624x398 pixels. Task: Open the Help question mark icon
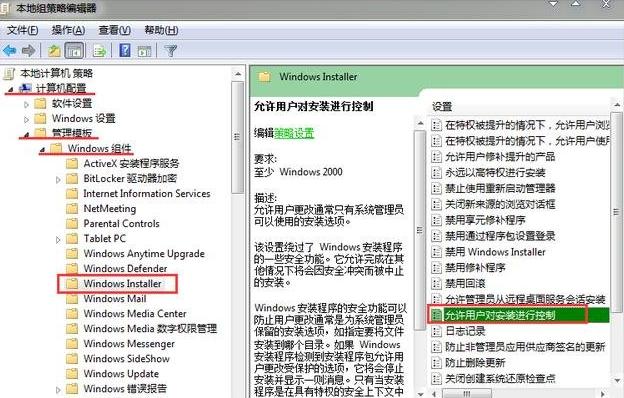(125, 51)
